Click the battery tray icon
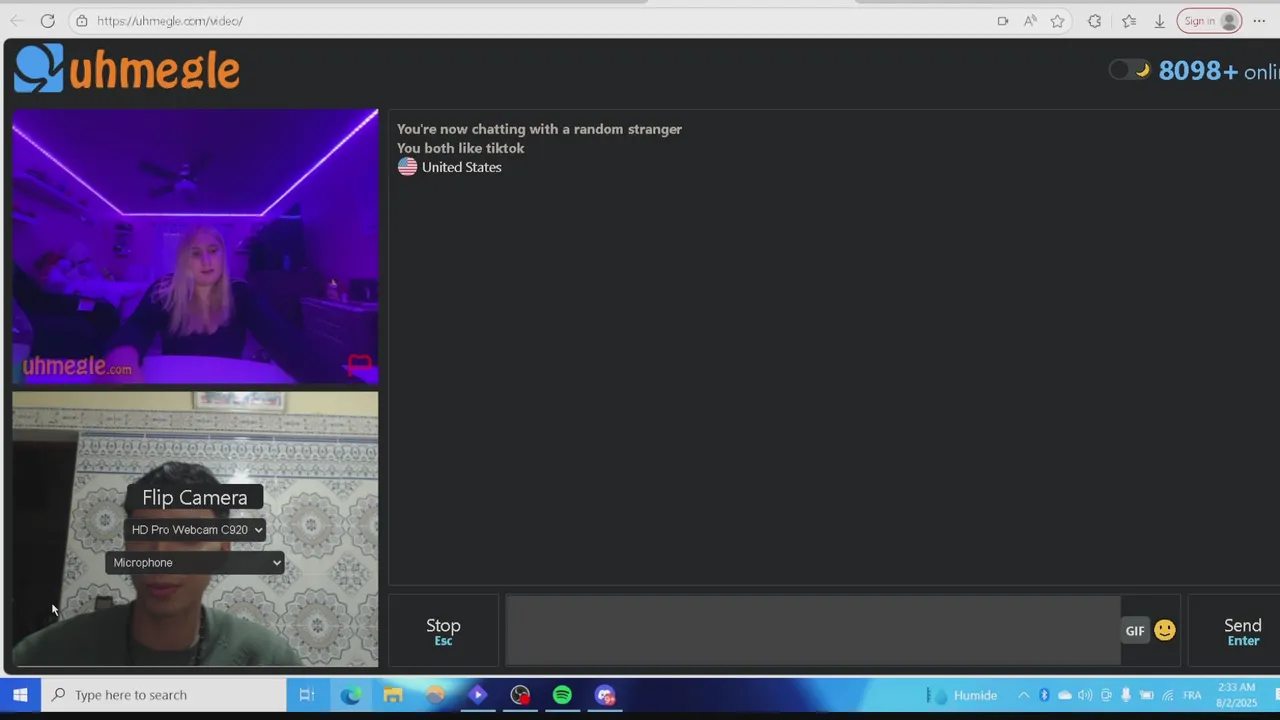1280x720 pixels. tap(1146, 695)
